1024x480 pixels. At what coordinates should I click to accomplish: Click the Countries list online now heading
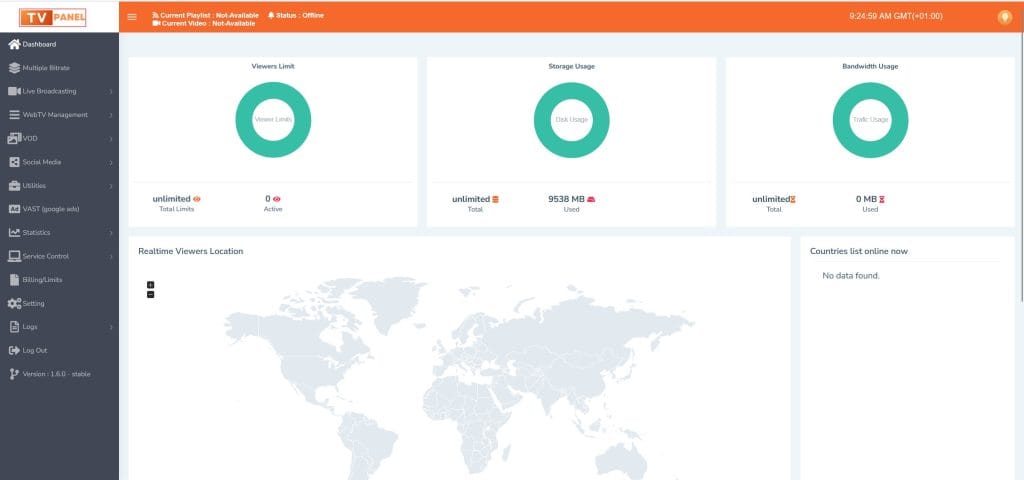(859, 251)
